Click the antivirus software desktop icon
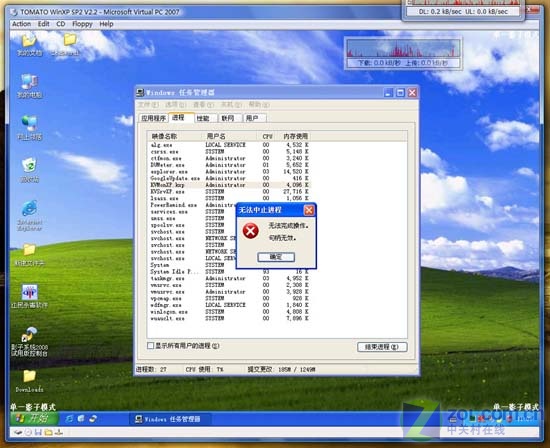This screenshot has height=448, width=550. click(29, 296)
